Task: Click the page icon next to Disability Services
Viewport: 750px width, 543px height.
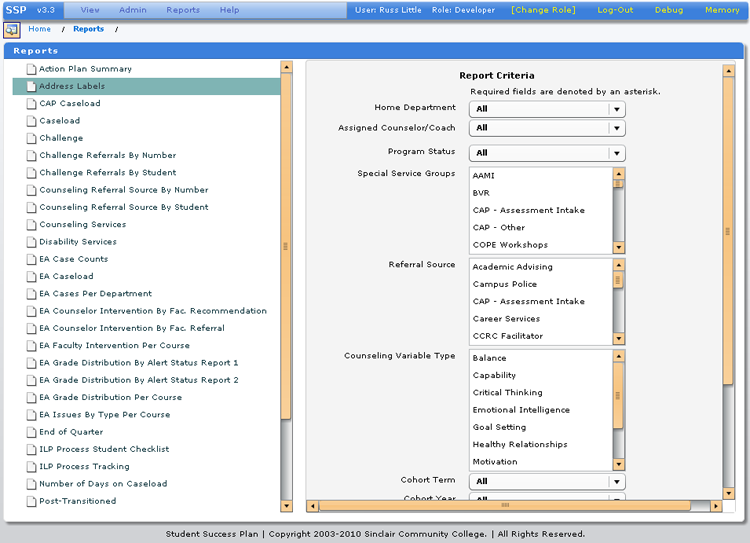Action: pyautogui.click(x=30, y=242)
